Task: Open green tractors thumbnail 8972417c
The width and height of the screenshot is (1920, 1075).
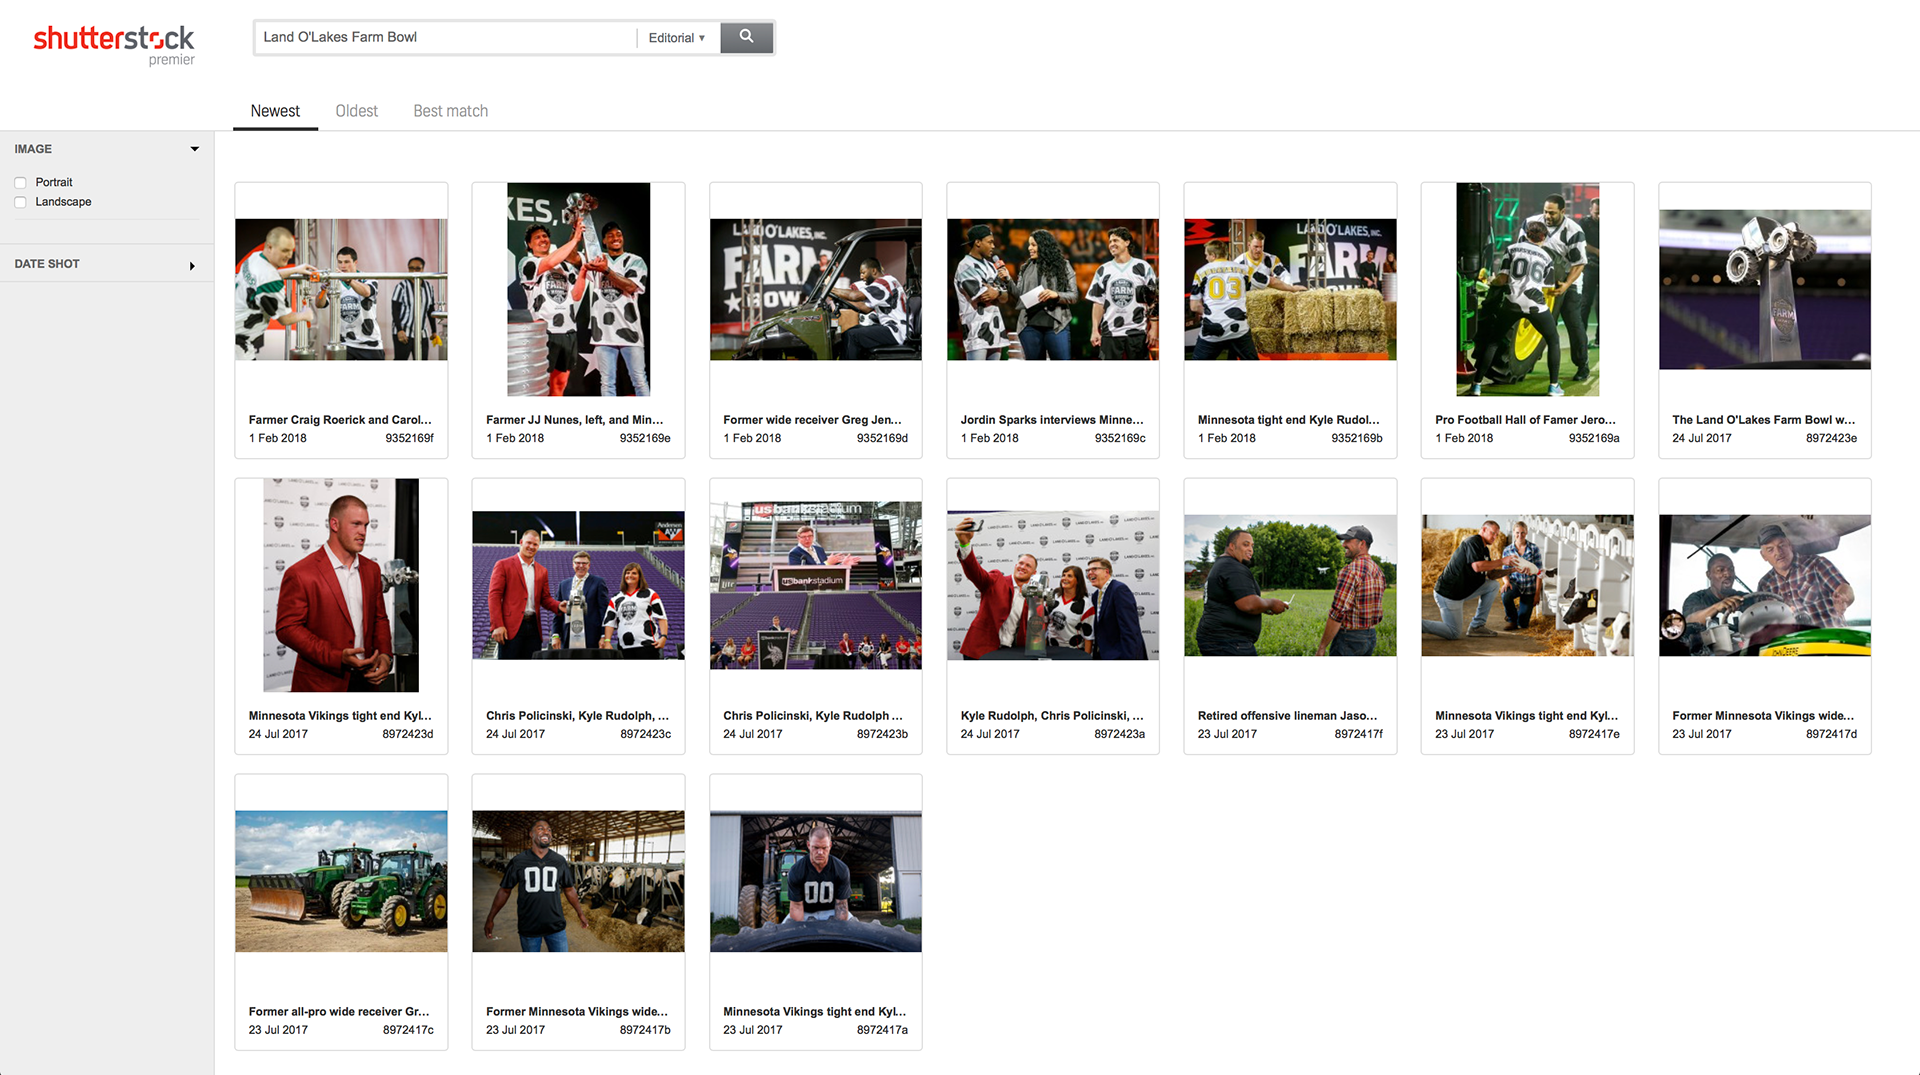Action: coord(341,881)
